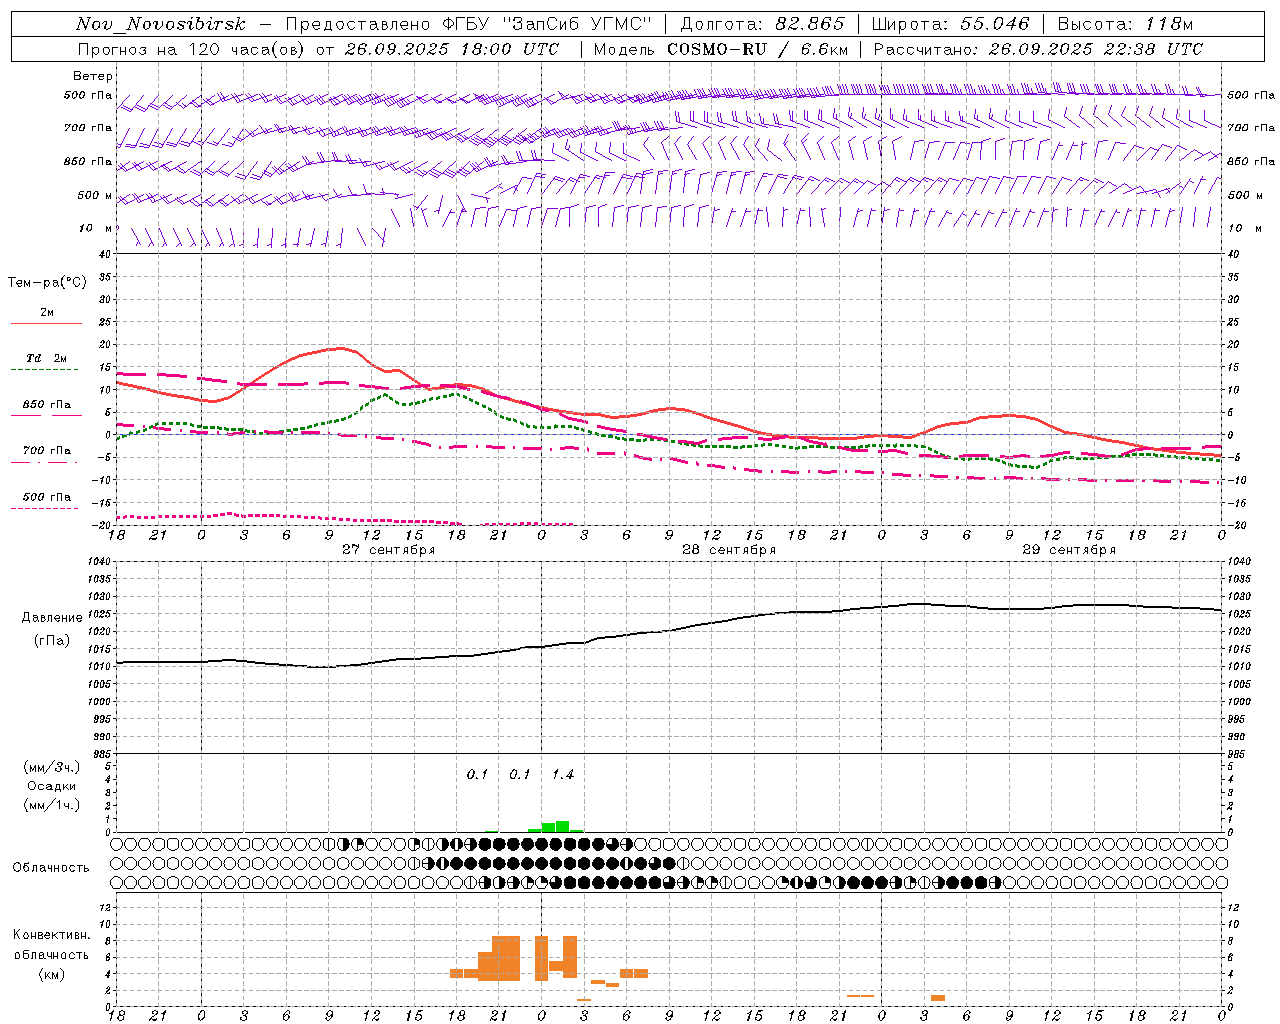Click the 1040 value on left pressure axis
This screenshot has width=1280, height=1024.
coord(101,562)
